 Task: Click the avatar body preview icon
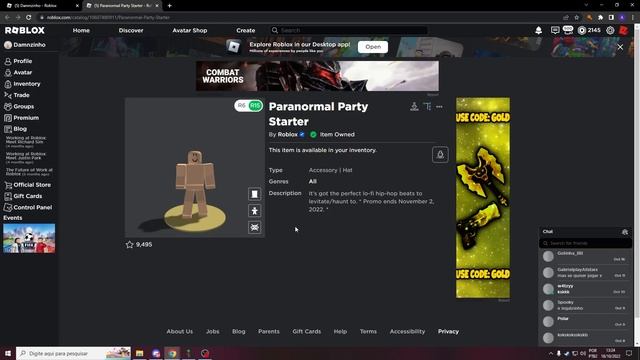coord(254,211)
